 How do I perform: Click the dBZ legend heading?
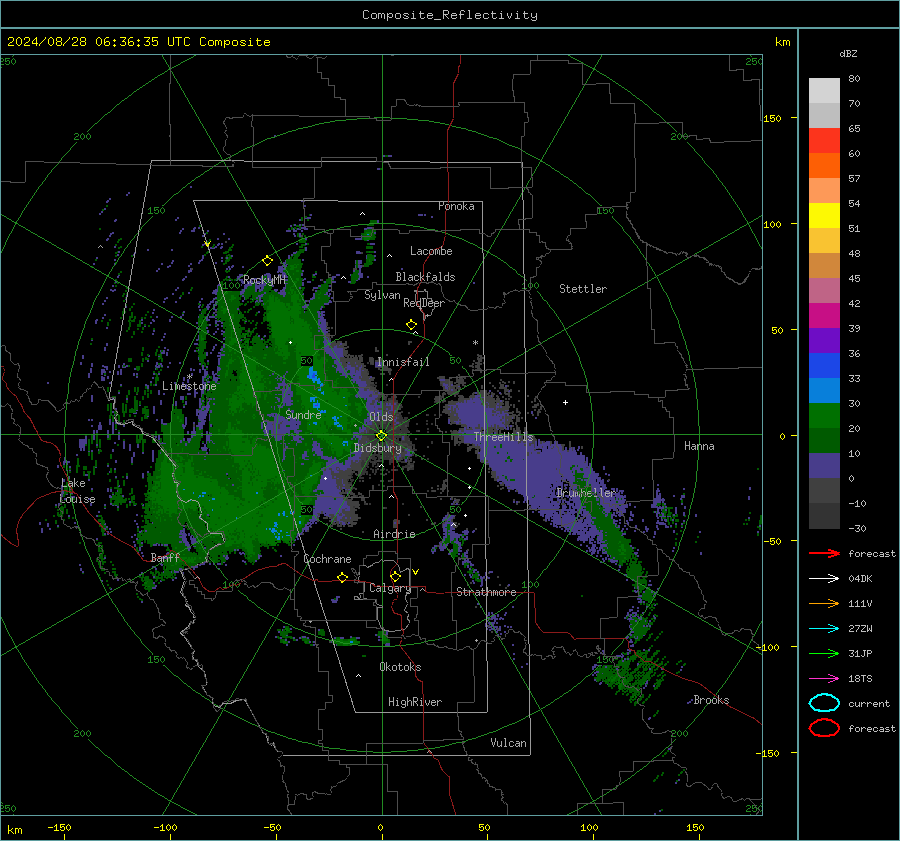pyautogui.click(x=848, y=54)
